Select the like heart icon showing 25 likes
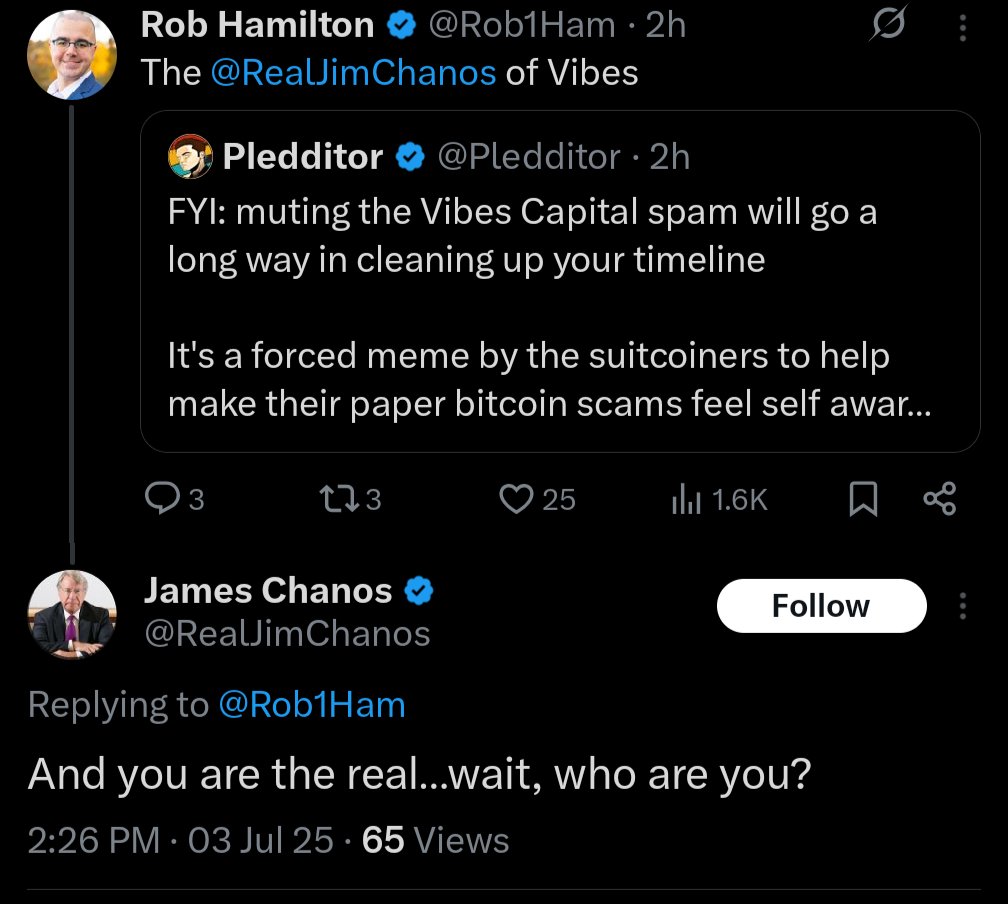Viewport: 1008px width, 904px height. pos(516,498)
